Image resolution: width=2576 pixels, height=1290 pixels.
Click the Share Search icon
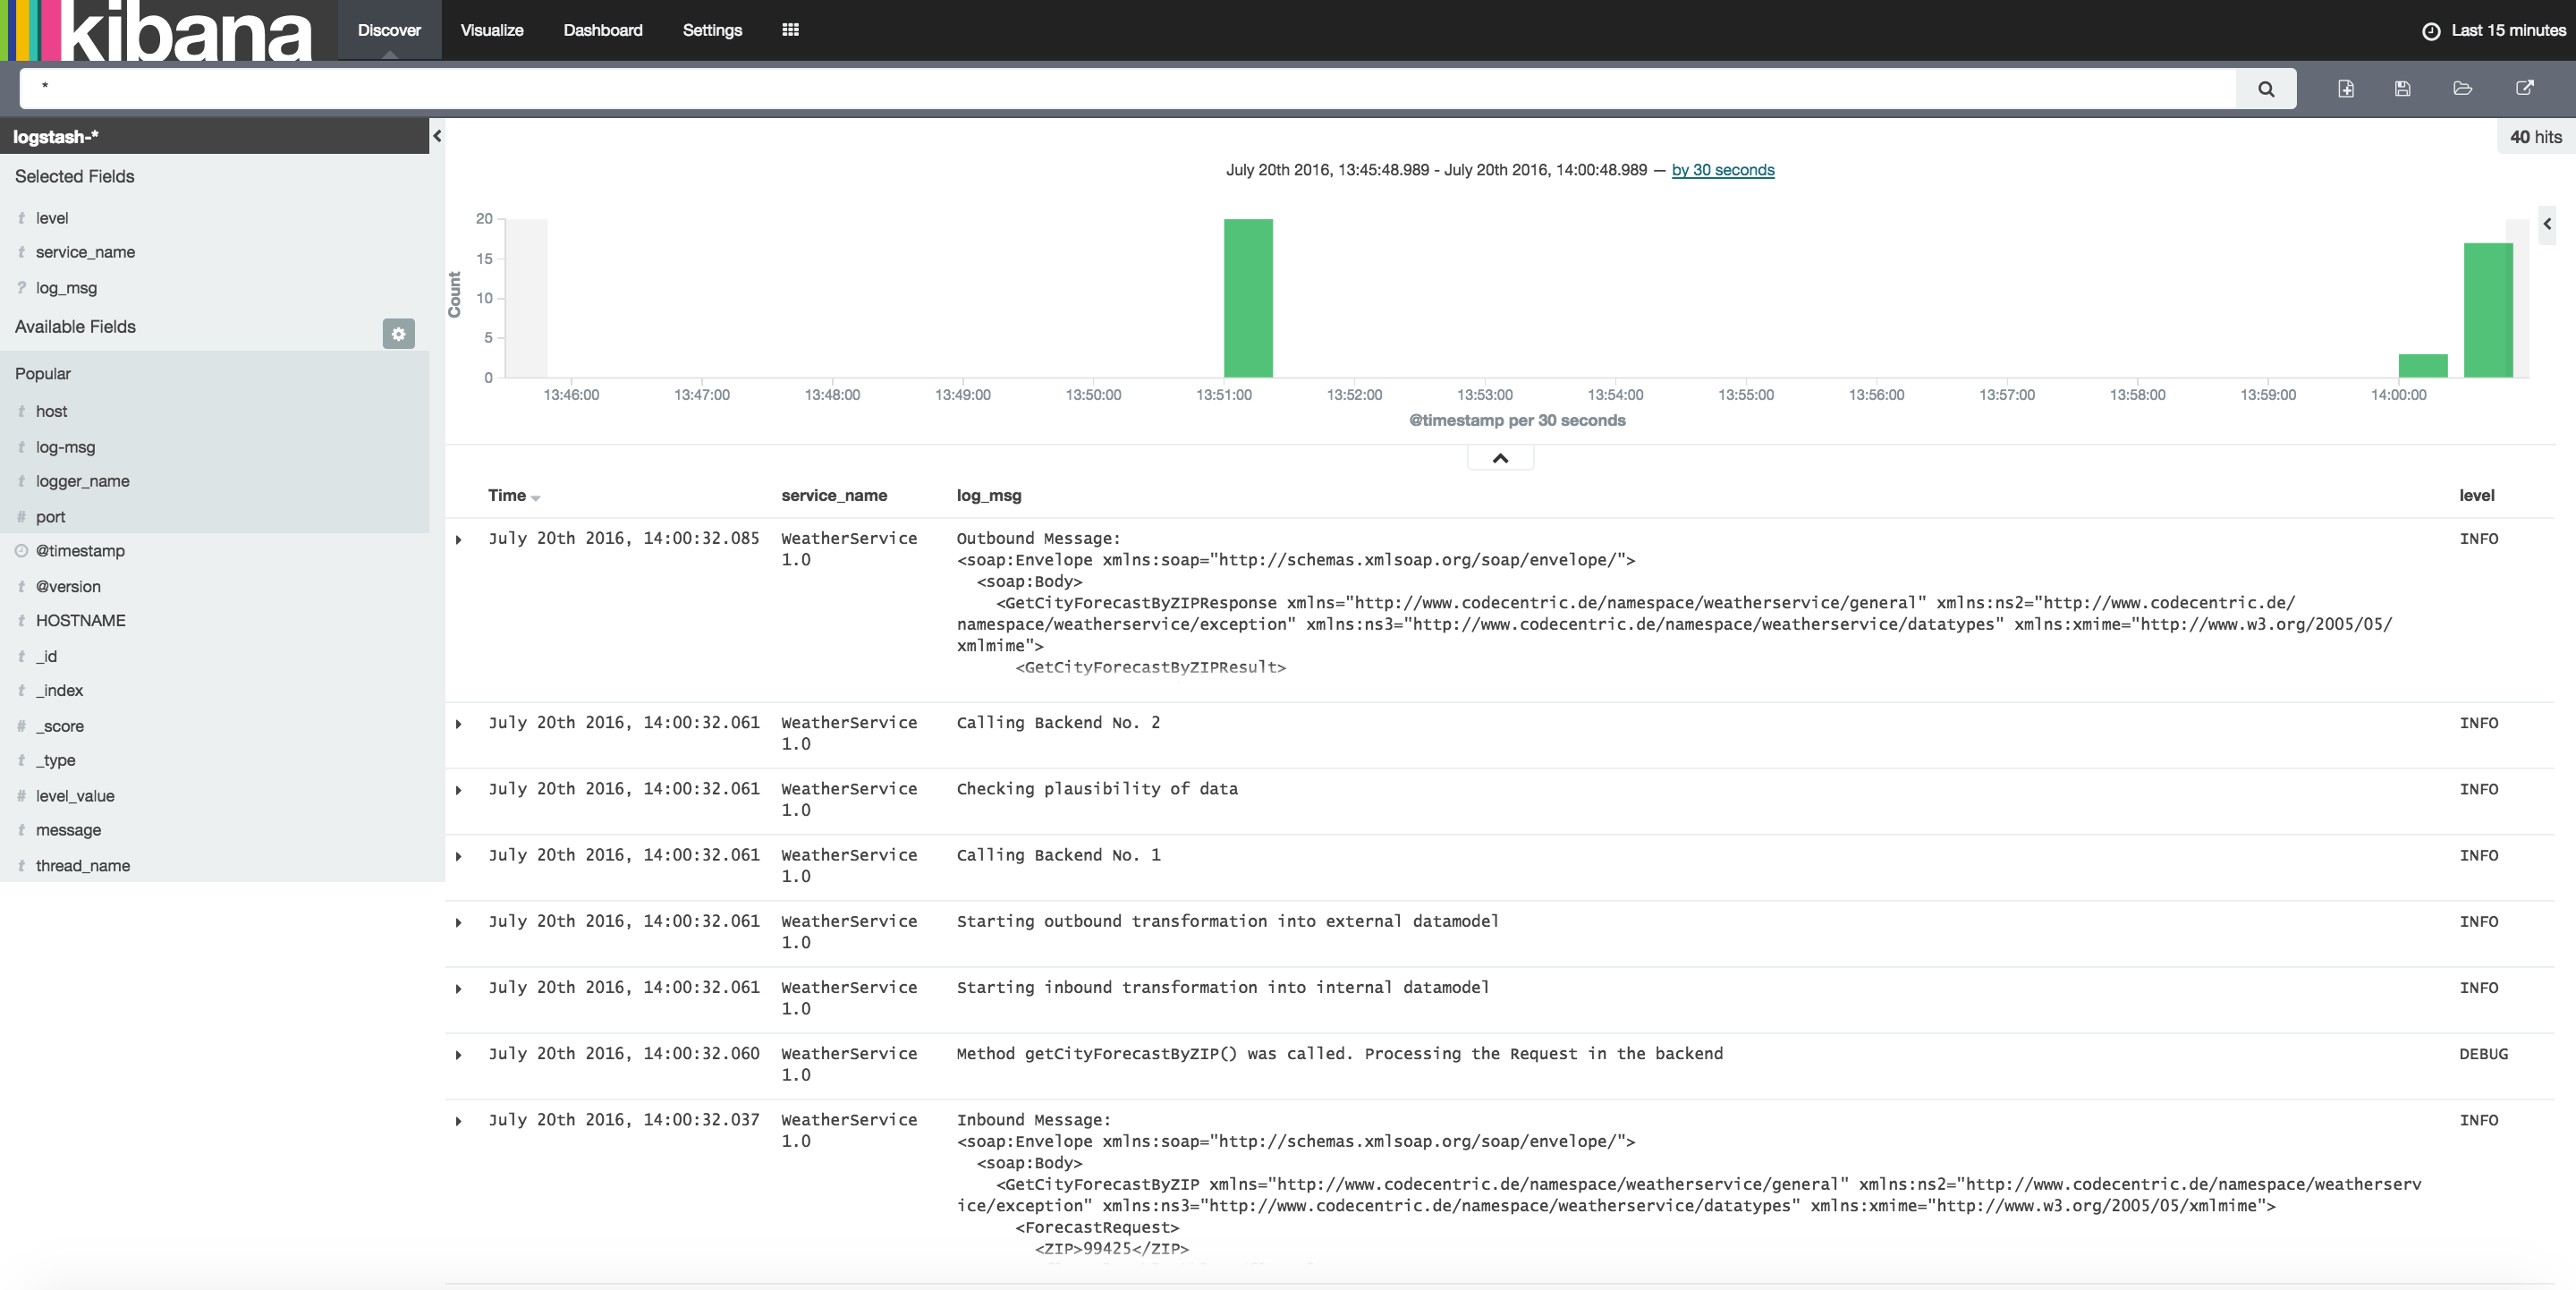(2524, 89)
